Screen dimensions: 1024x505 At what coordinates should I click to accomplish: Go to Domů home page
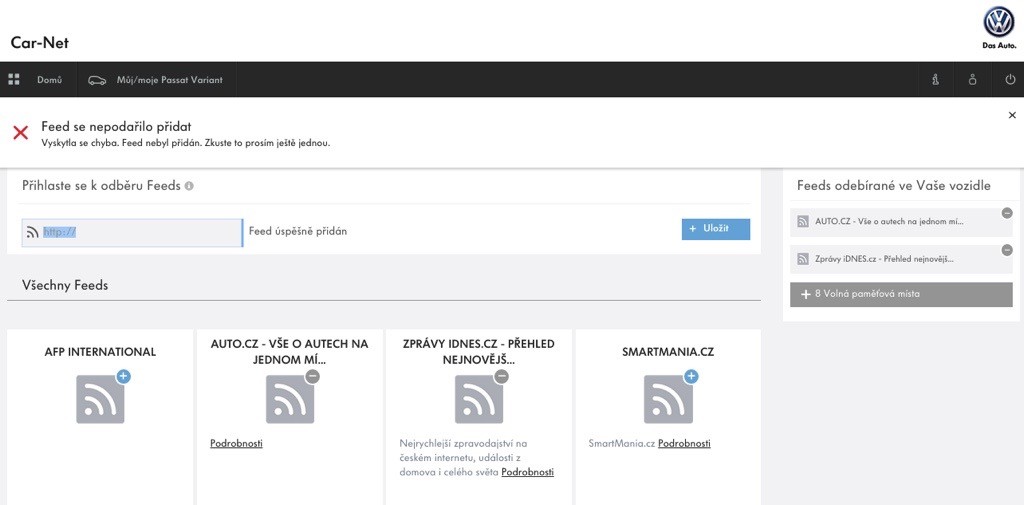tap(50, 80)
